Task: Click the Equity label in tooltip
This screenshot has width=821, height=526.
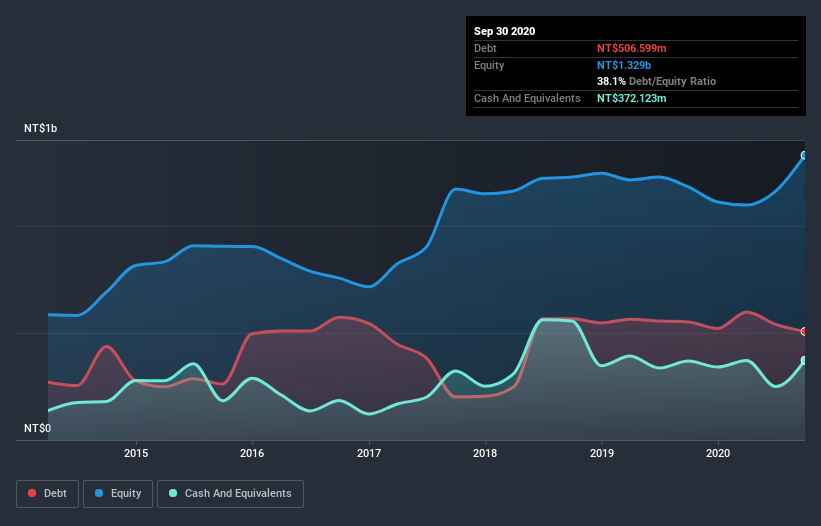Action: (x=489, y=65)
